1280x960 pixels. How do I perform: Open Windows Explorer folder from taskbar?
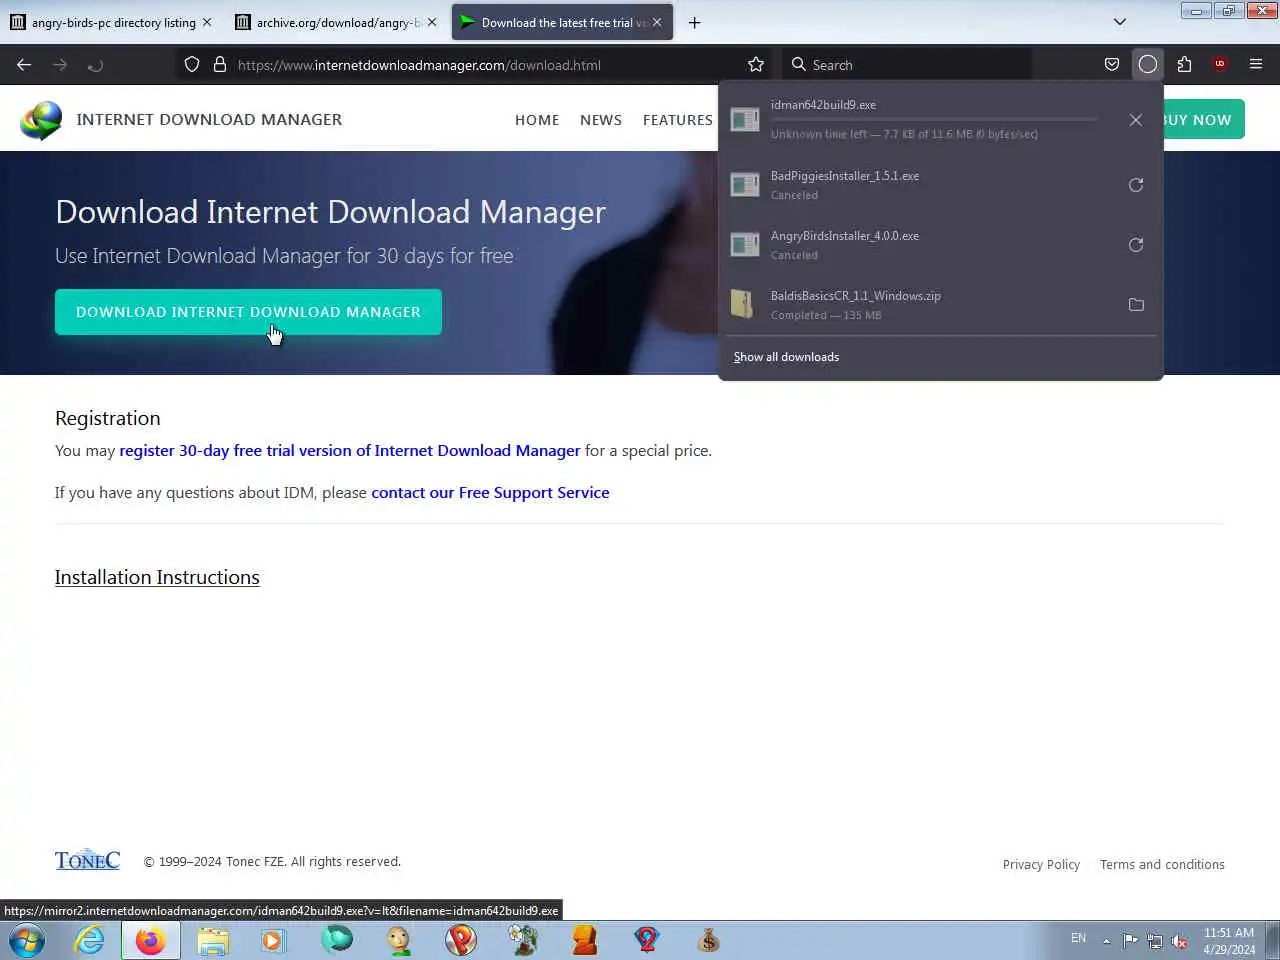coord(213,940)
